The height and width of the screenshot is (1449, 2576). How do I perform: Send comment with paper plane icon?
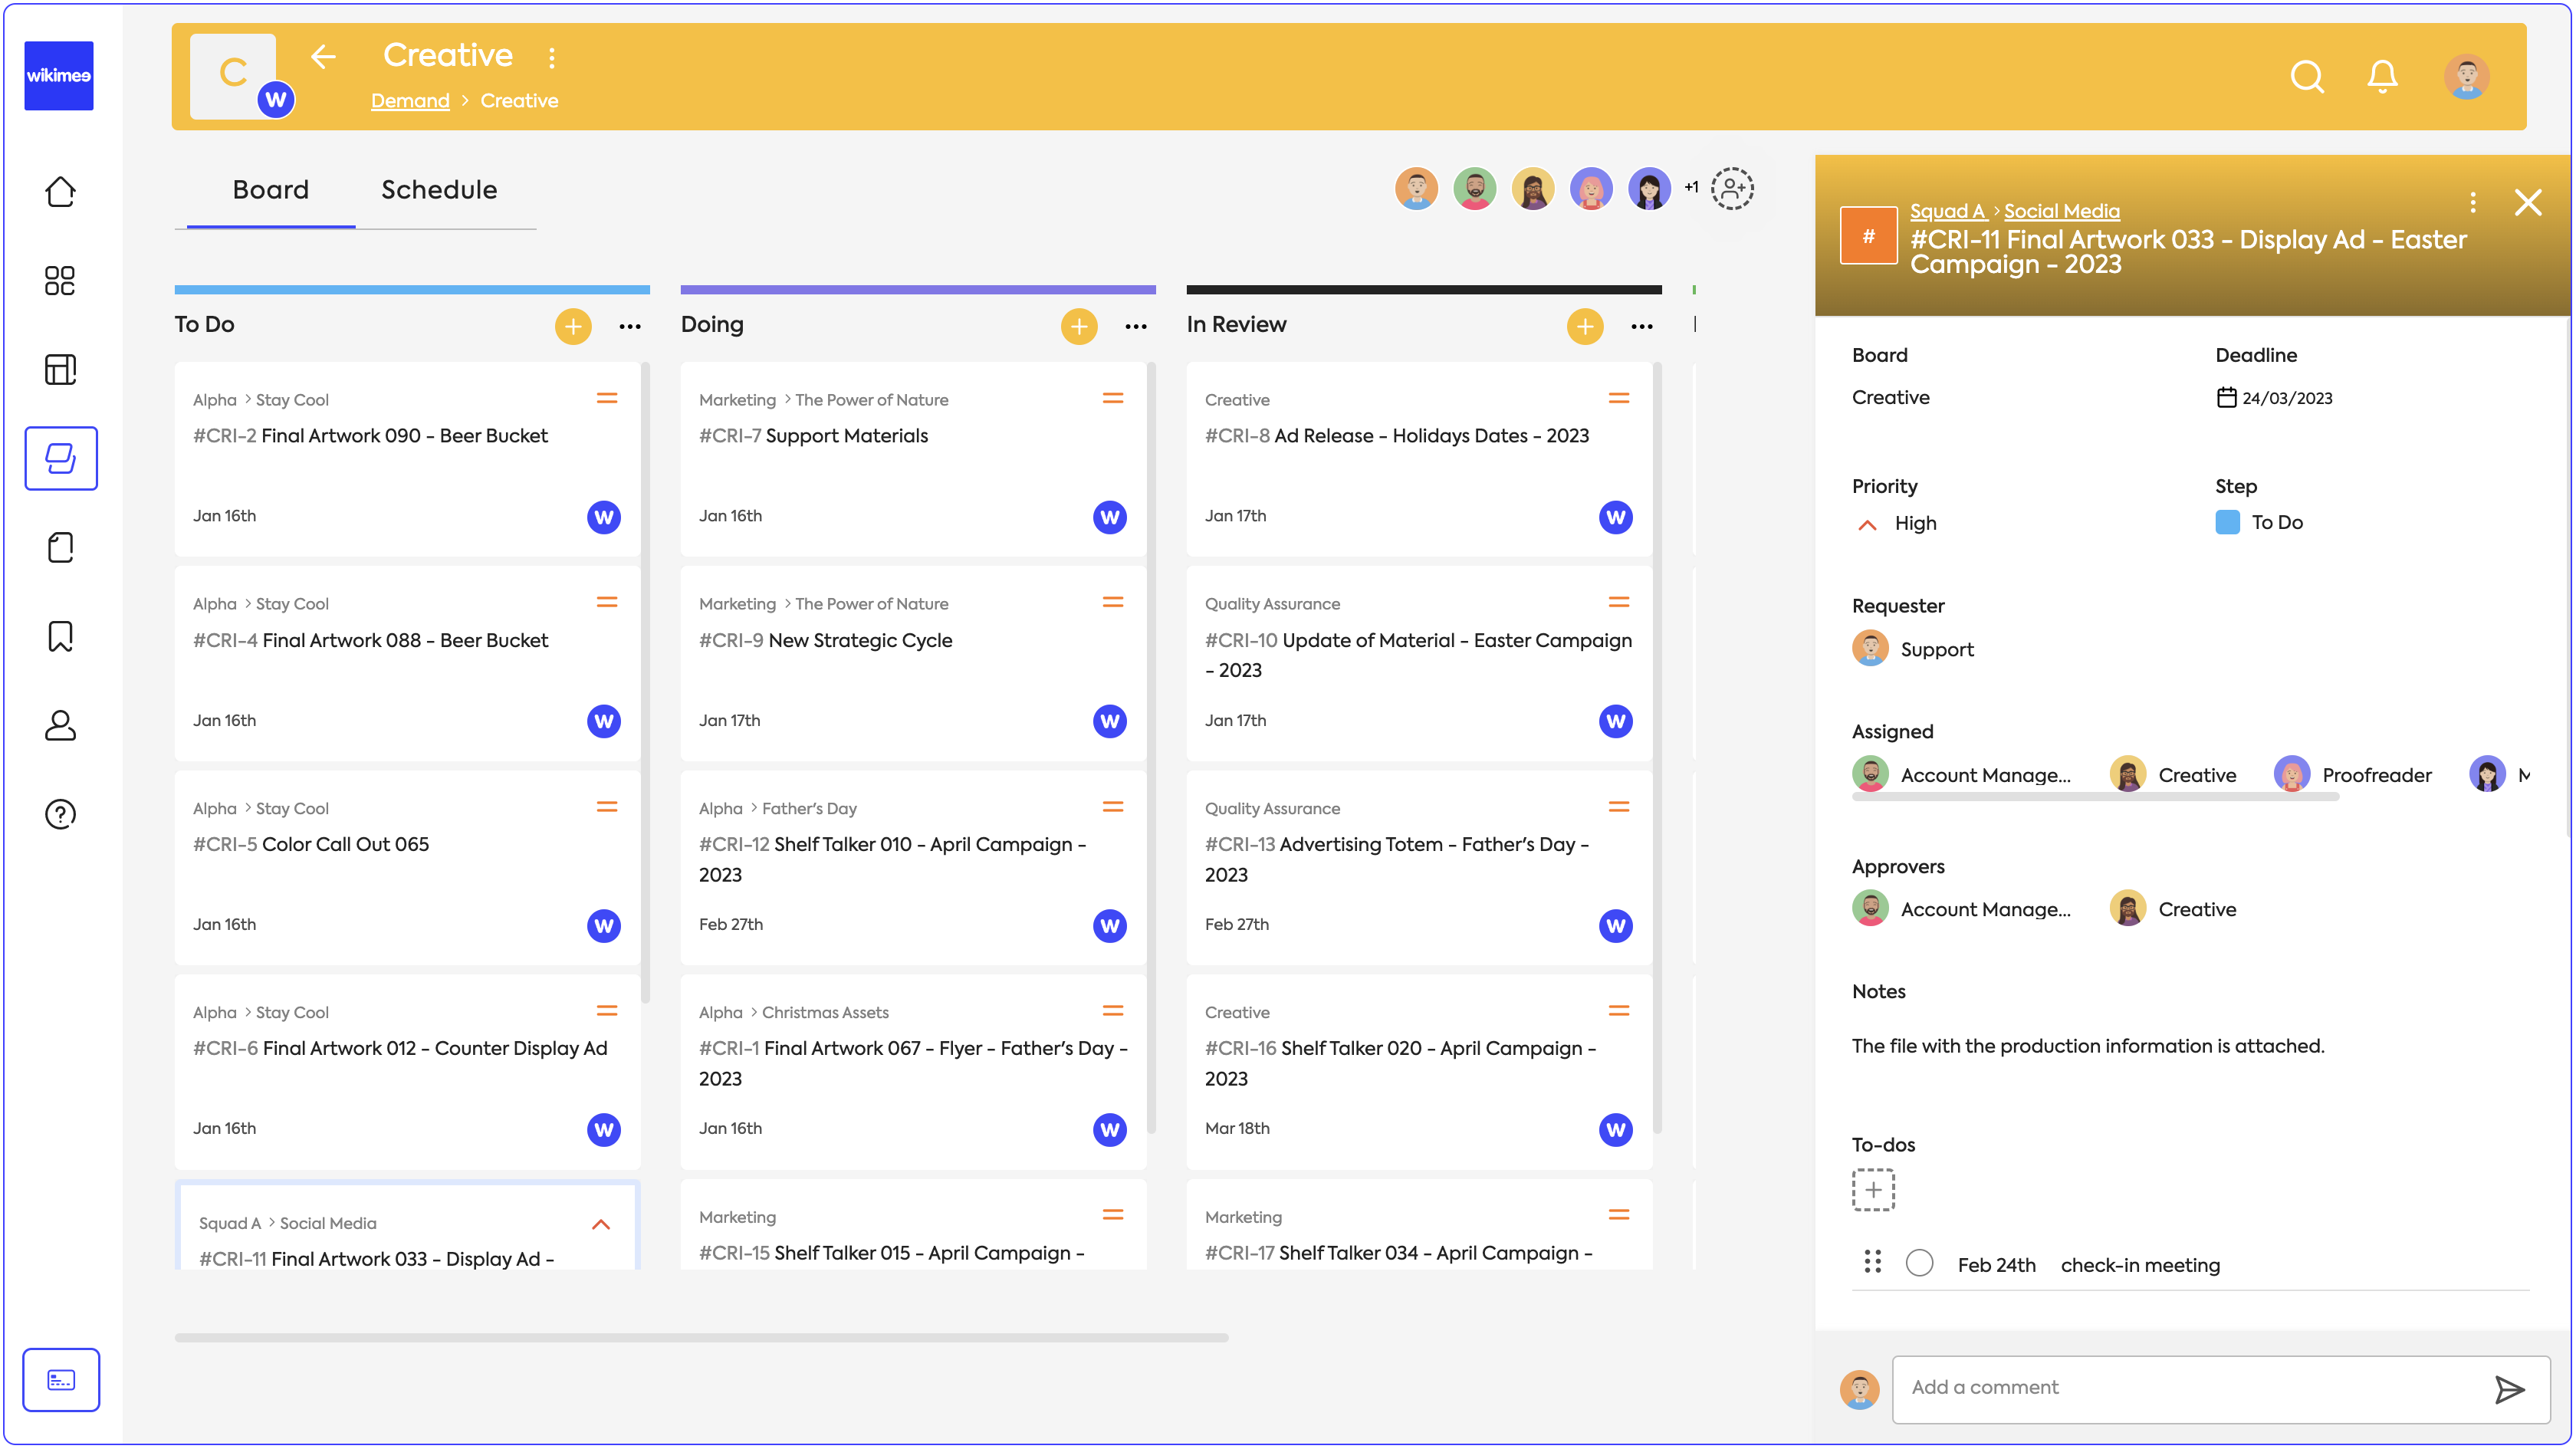tap(2509, 1389)
